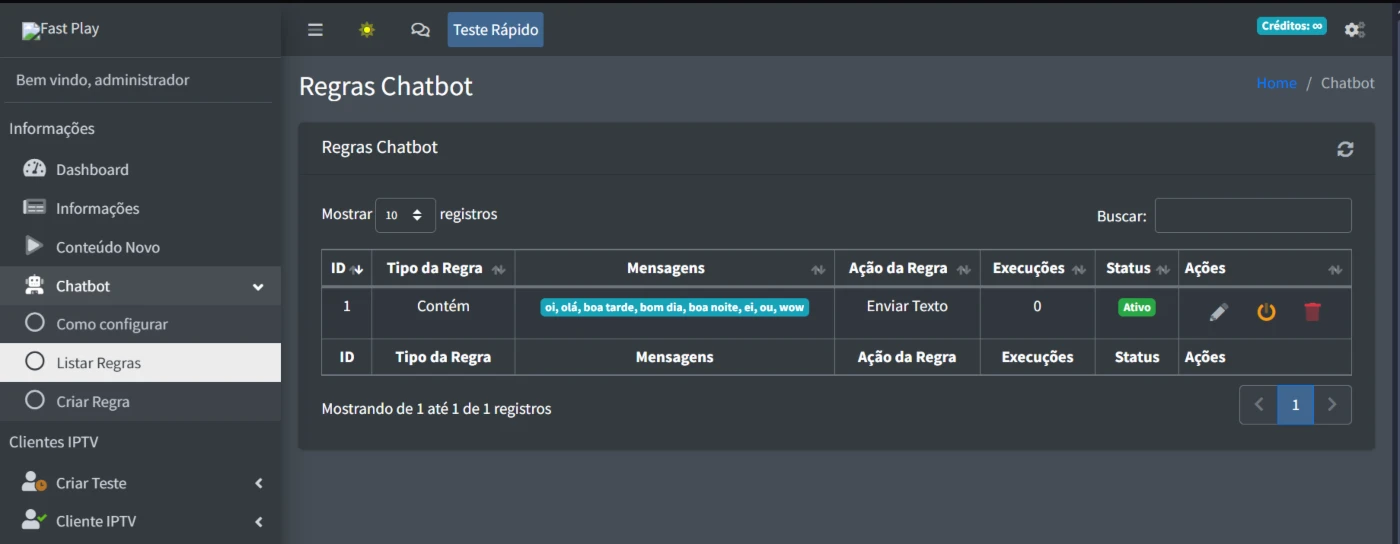Image resolution: width=1400 pixels, height=544 pixels.
Task: Follow the Home breadcrumb link
Action: [1276, 83]
